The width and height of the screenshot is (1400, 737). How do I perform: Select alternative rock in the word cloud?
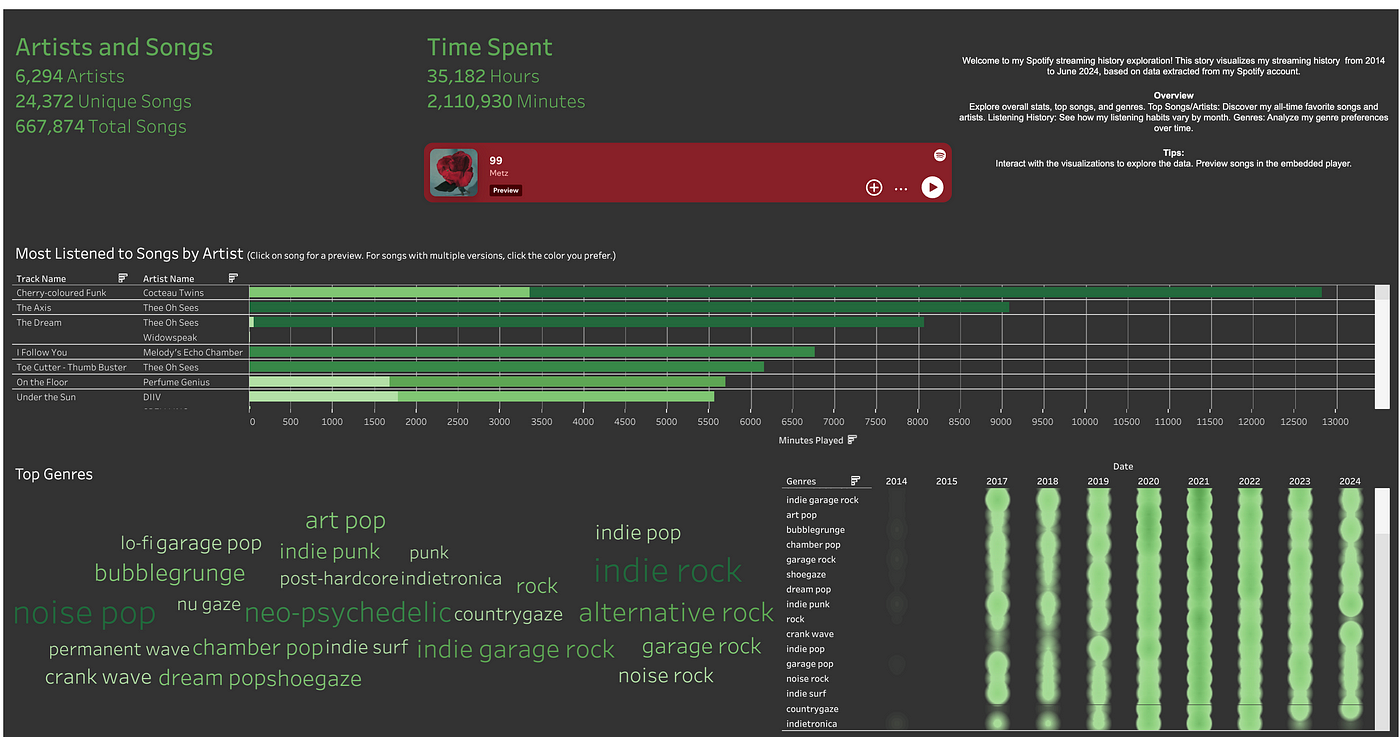pos(676,613)
